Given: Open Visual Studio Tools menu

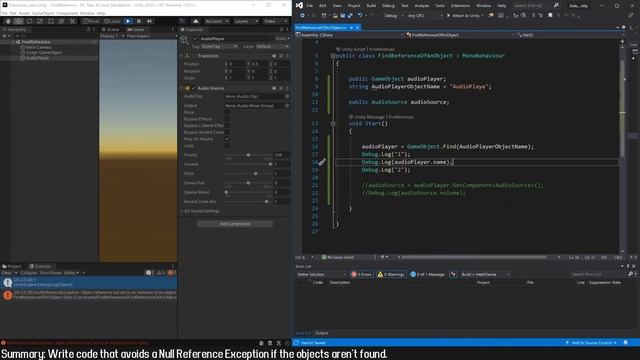Looking at the screenshot, I should tap(440, 6).
